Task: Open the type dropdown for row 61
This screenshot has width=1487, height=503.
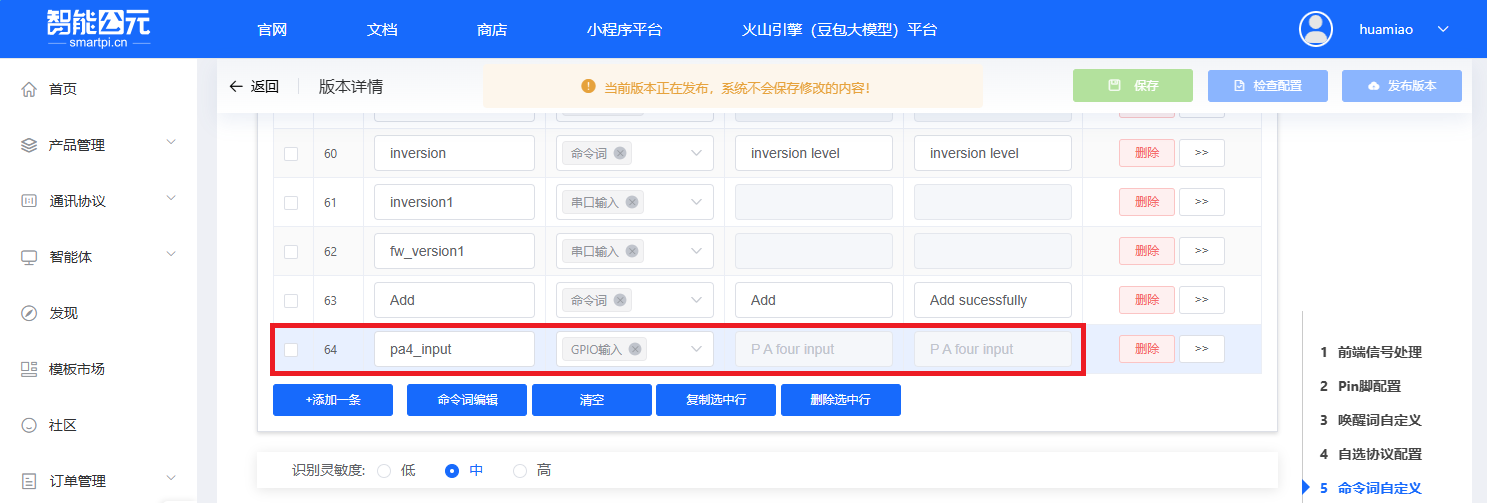Action: [x=696, y=202]
